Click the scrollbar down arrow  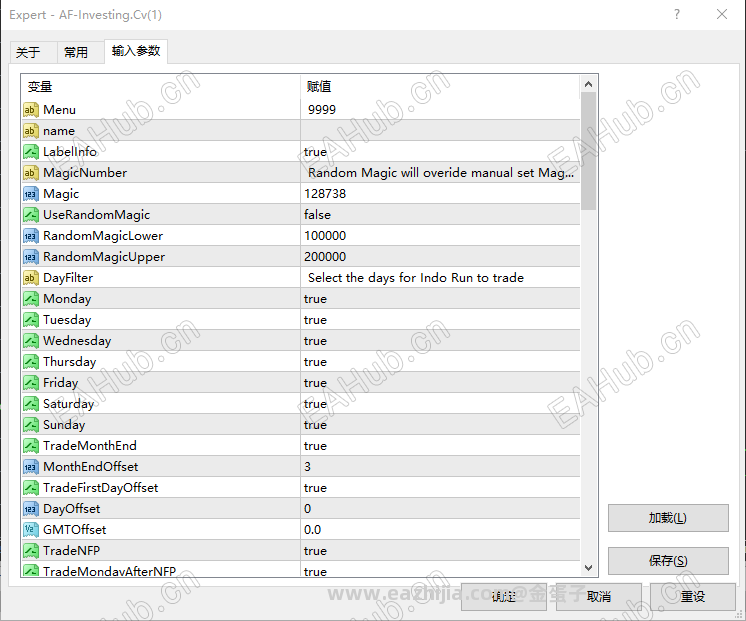[x=588, y=568]
